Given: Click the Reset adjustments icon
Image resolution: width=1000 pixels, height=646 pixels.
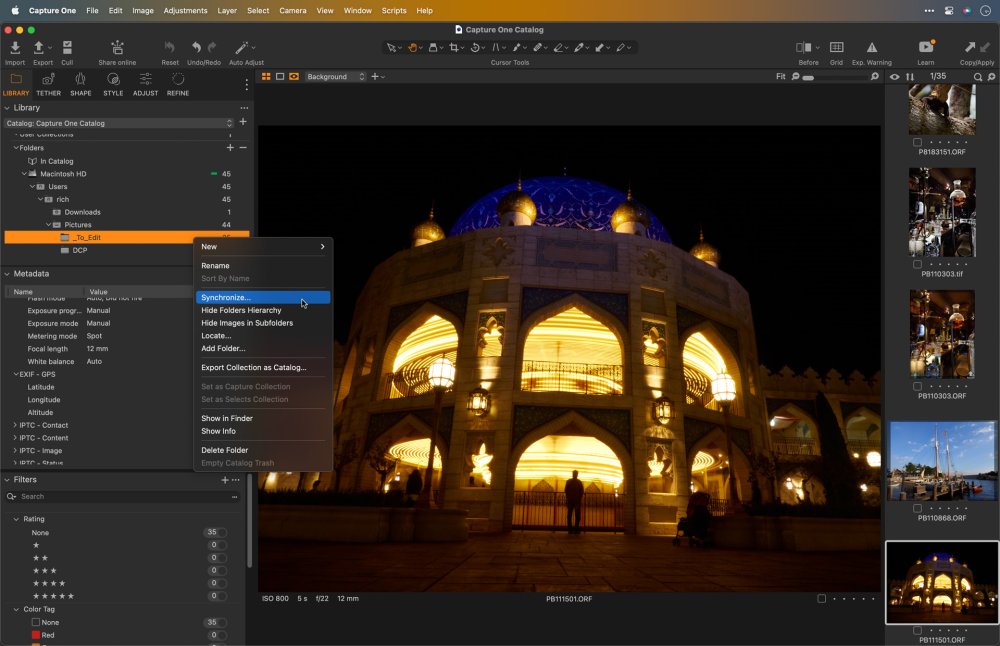Looking at the screenshot, I should (x=170, y=48).
